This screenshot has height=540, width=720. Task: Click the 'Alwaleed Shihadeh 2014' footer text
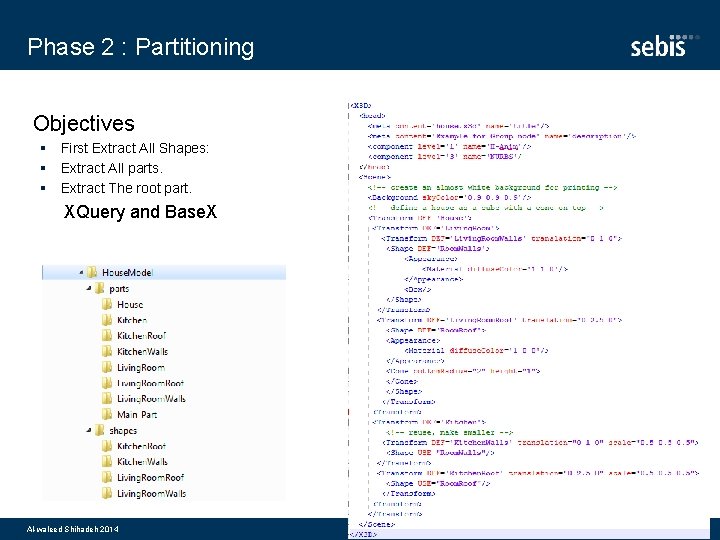pos(73,529)
